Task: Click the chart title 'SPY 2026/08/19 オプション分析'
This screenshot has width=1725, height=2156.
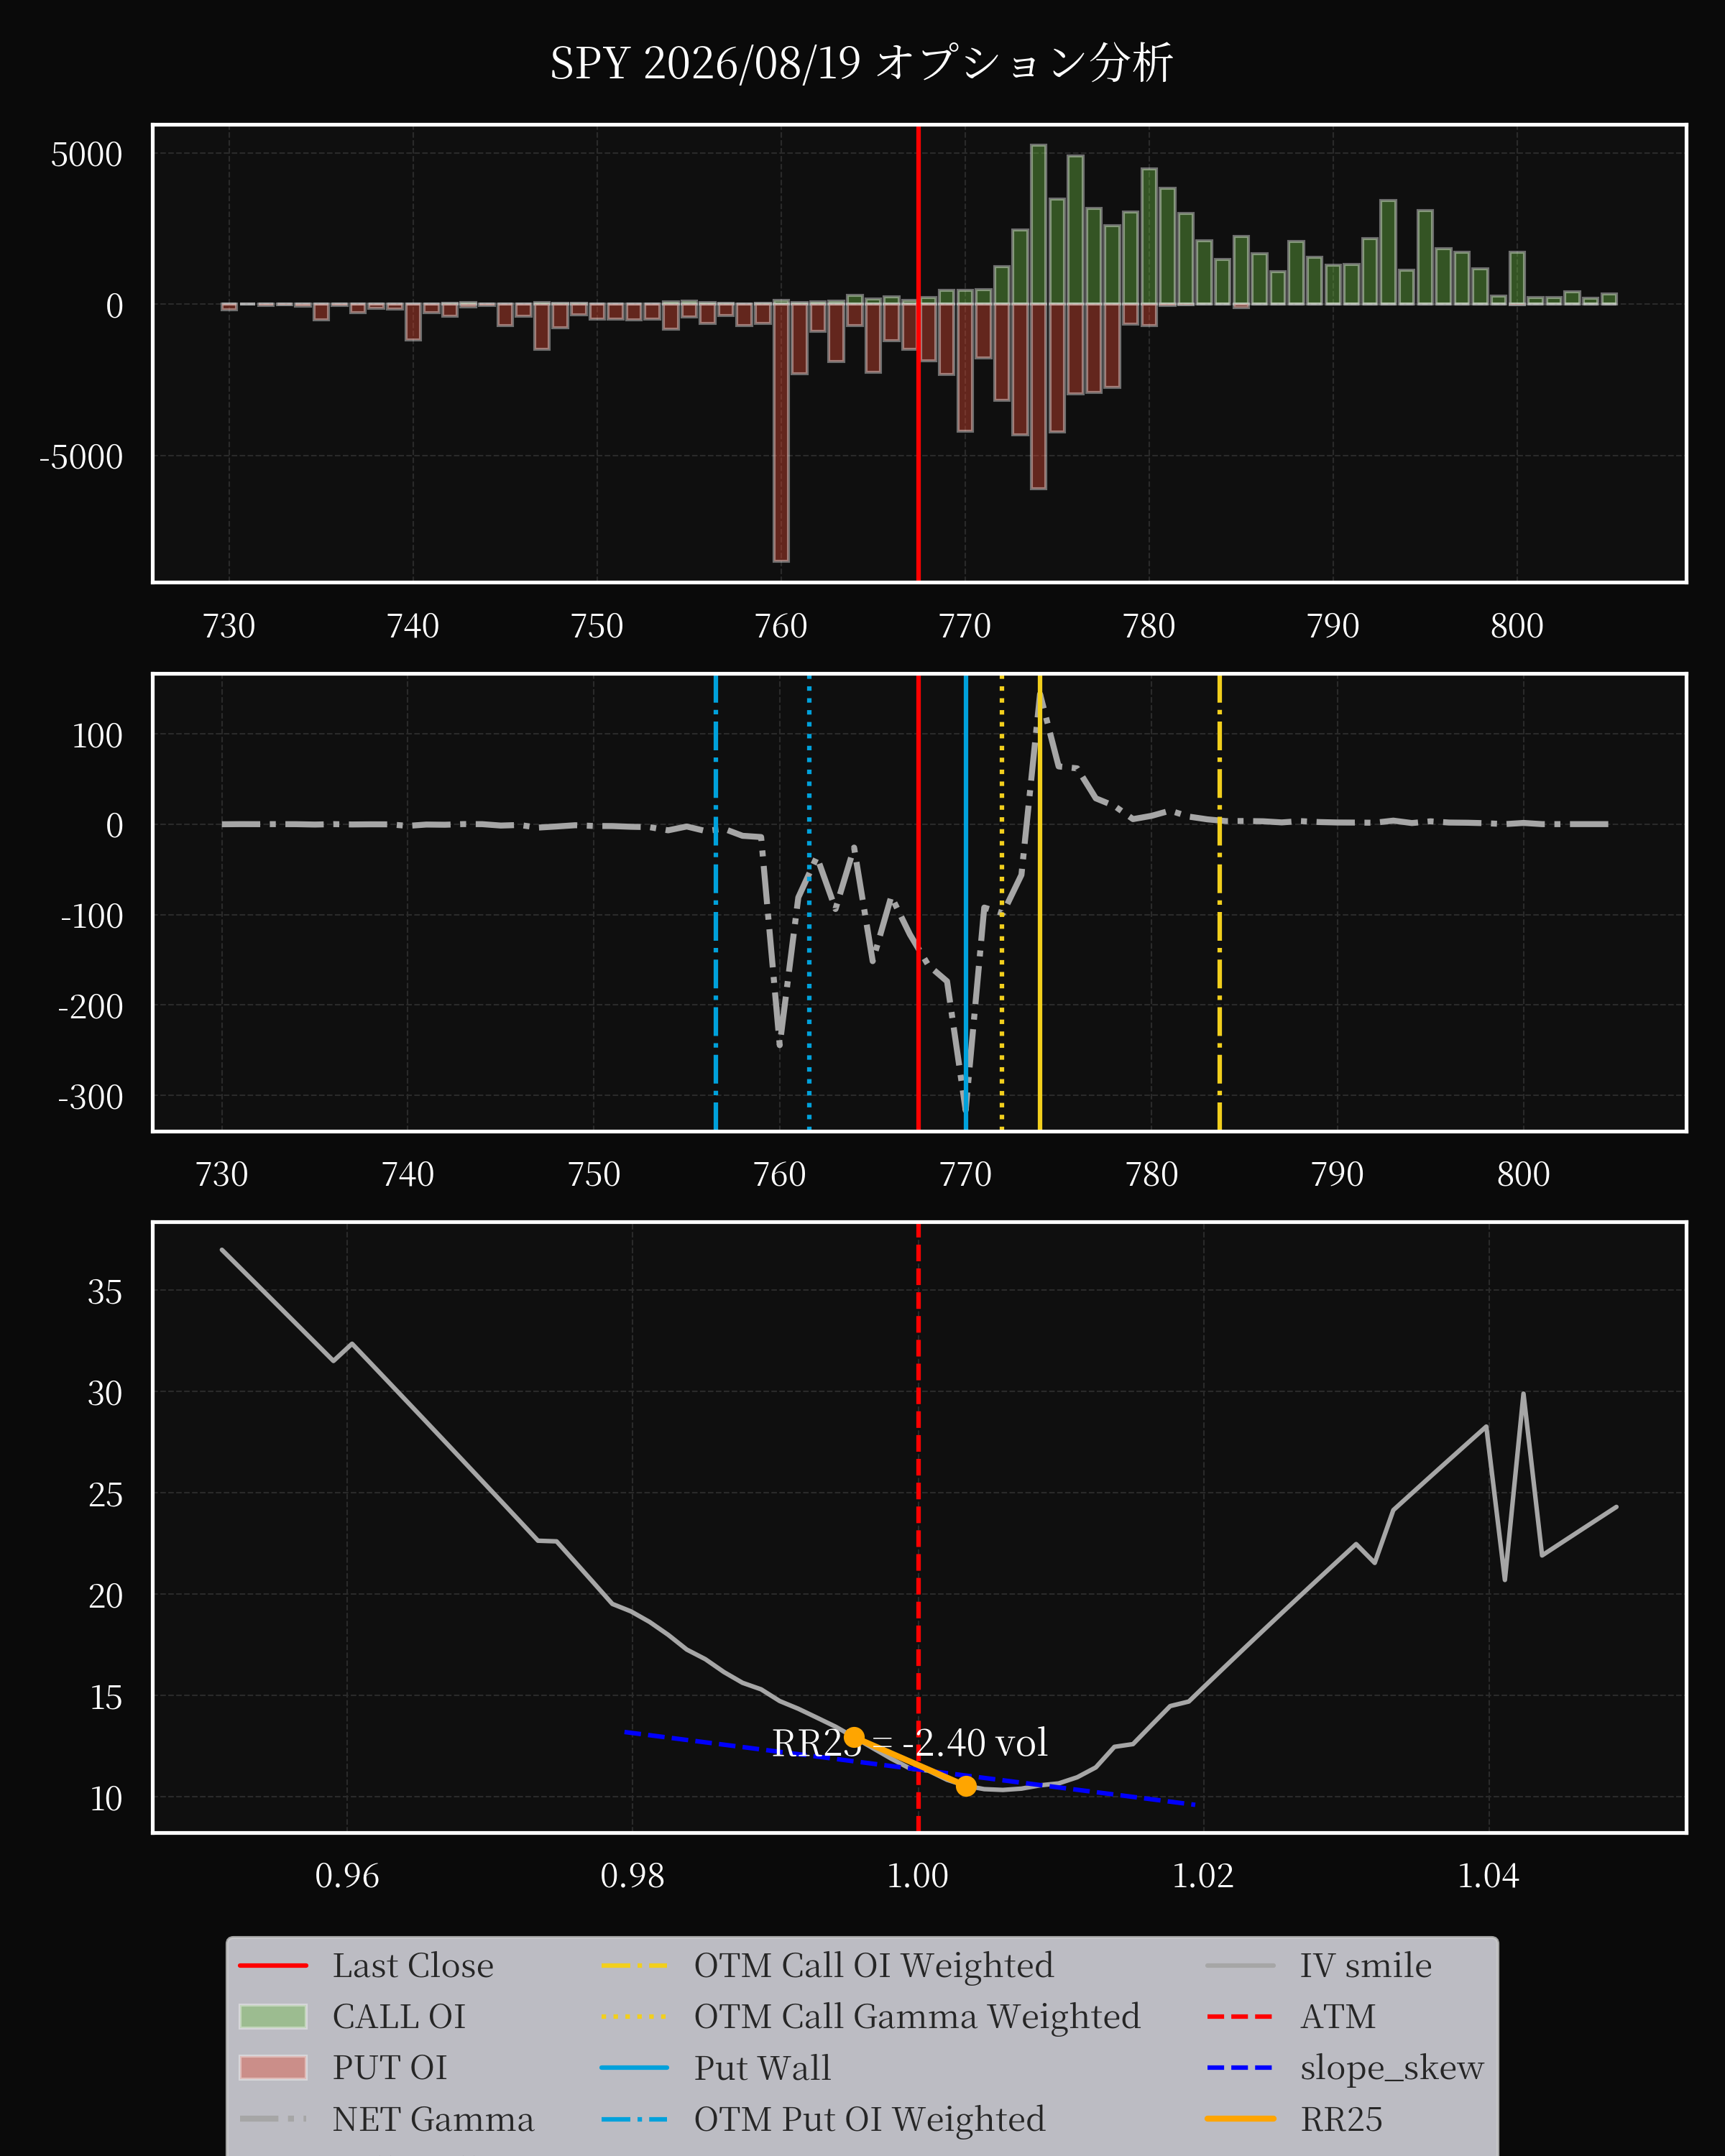Action: pyautogui.click(x=861, y=63)
